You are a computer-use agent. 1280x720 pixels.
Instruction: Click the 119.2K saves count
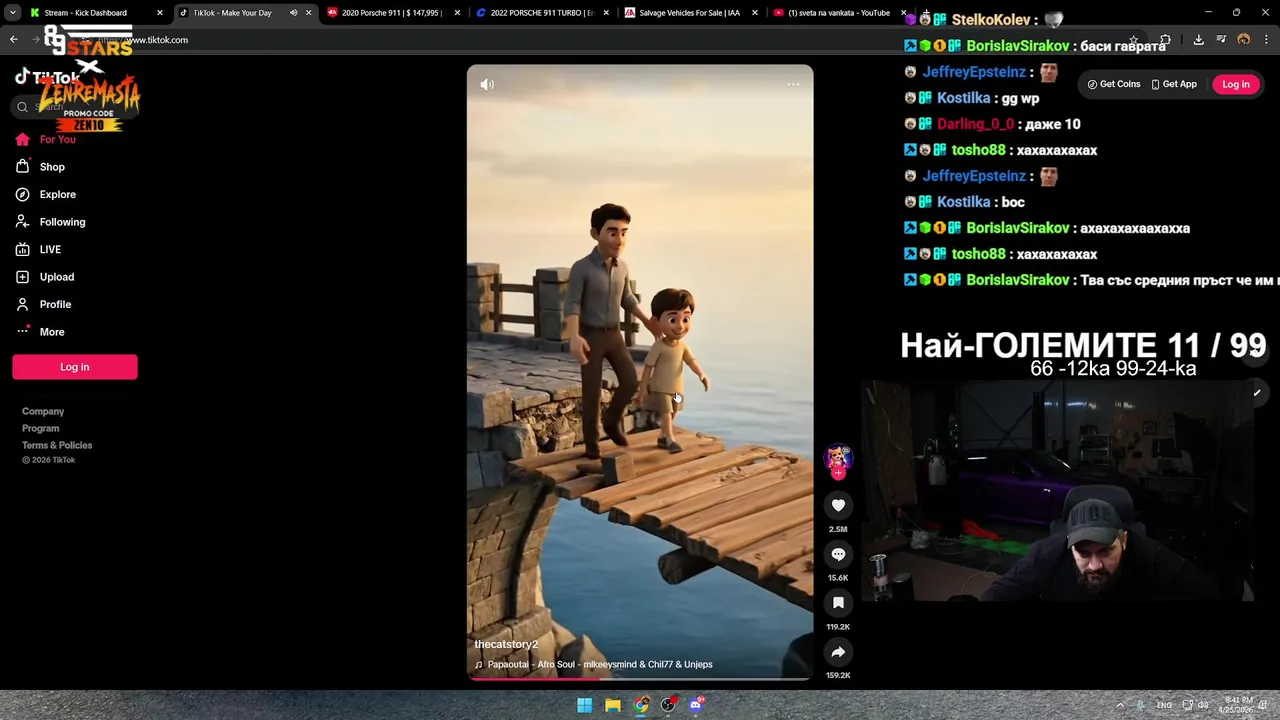(x=838, y=627)
